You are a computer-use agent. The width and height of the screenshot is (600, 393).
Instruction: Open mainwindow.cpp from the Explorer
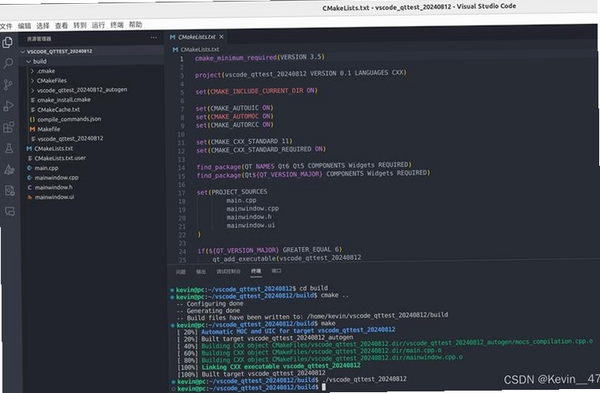point(56,178)
